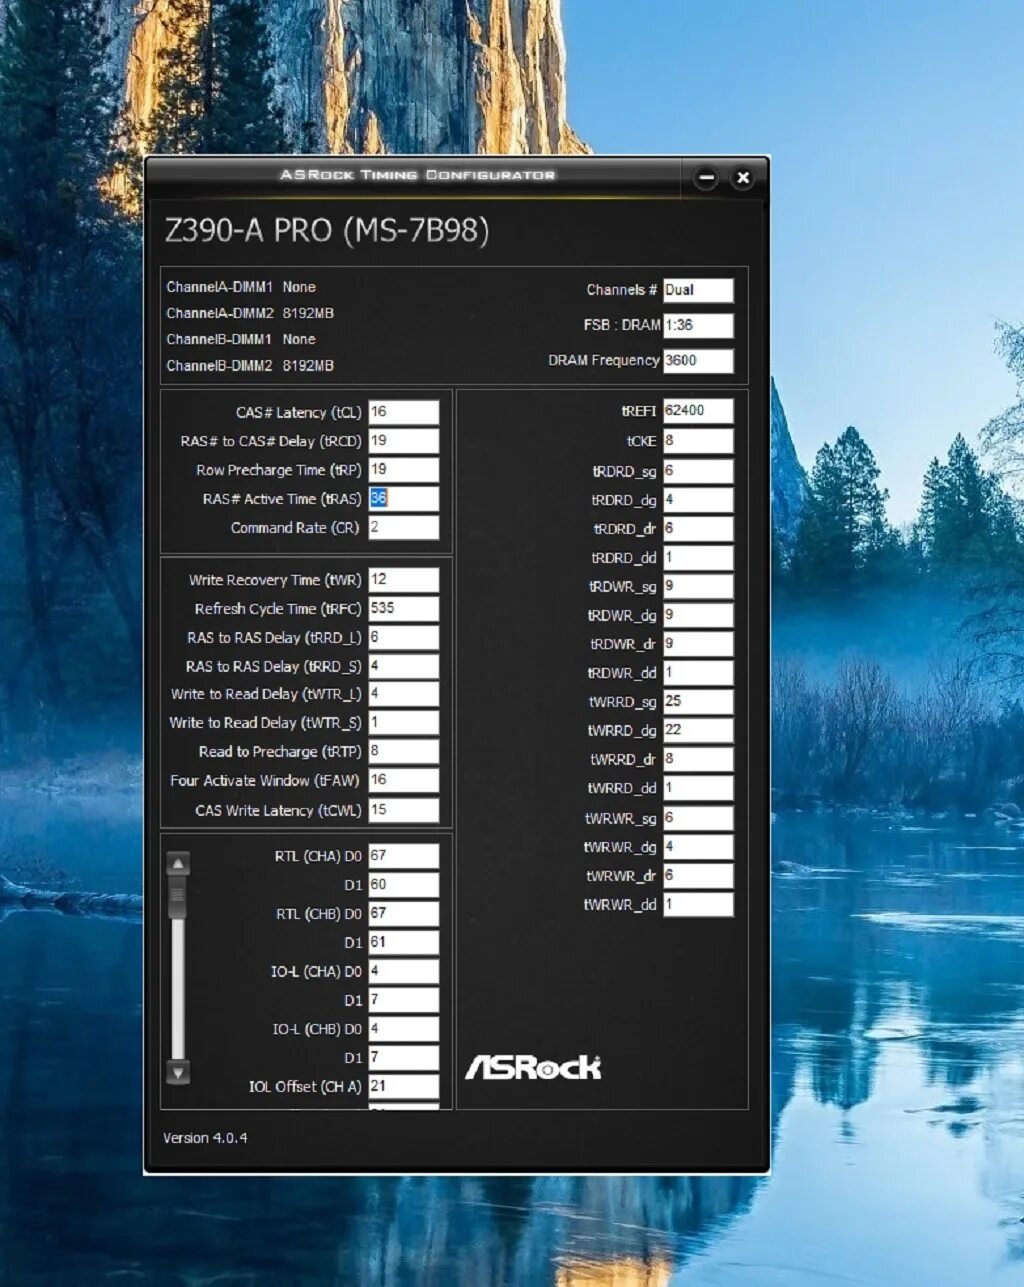Click the CAS Write Latency (tCWL) field
Image resolution: width=1024 pixels, height=1287 pixels.
point(404,810)
